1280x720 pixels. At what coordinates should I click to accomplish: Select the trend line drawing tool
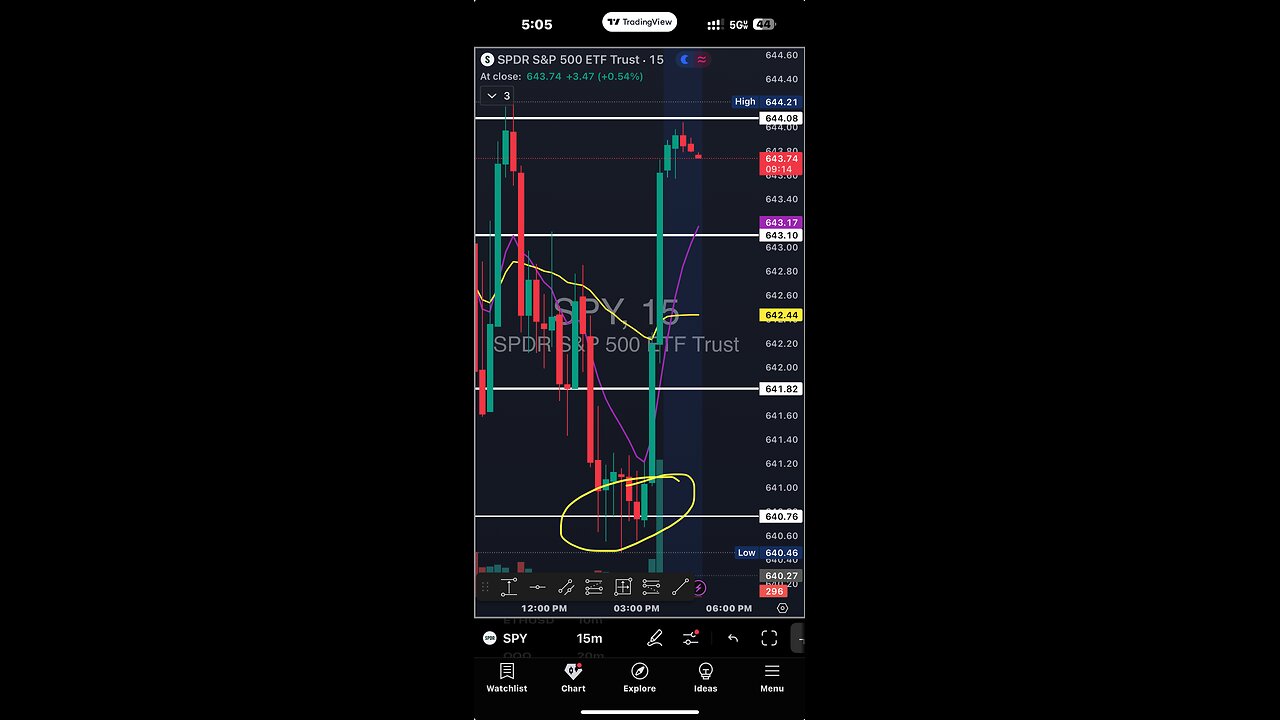(x=680, y=587)
